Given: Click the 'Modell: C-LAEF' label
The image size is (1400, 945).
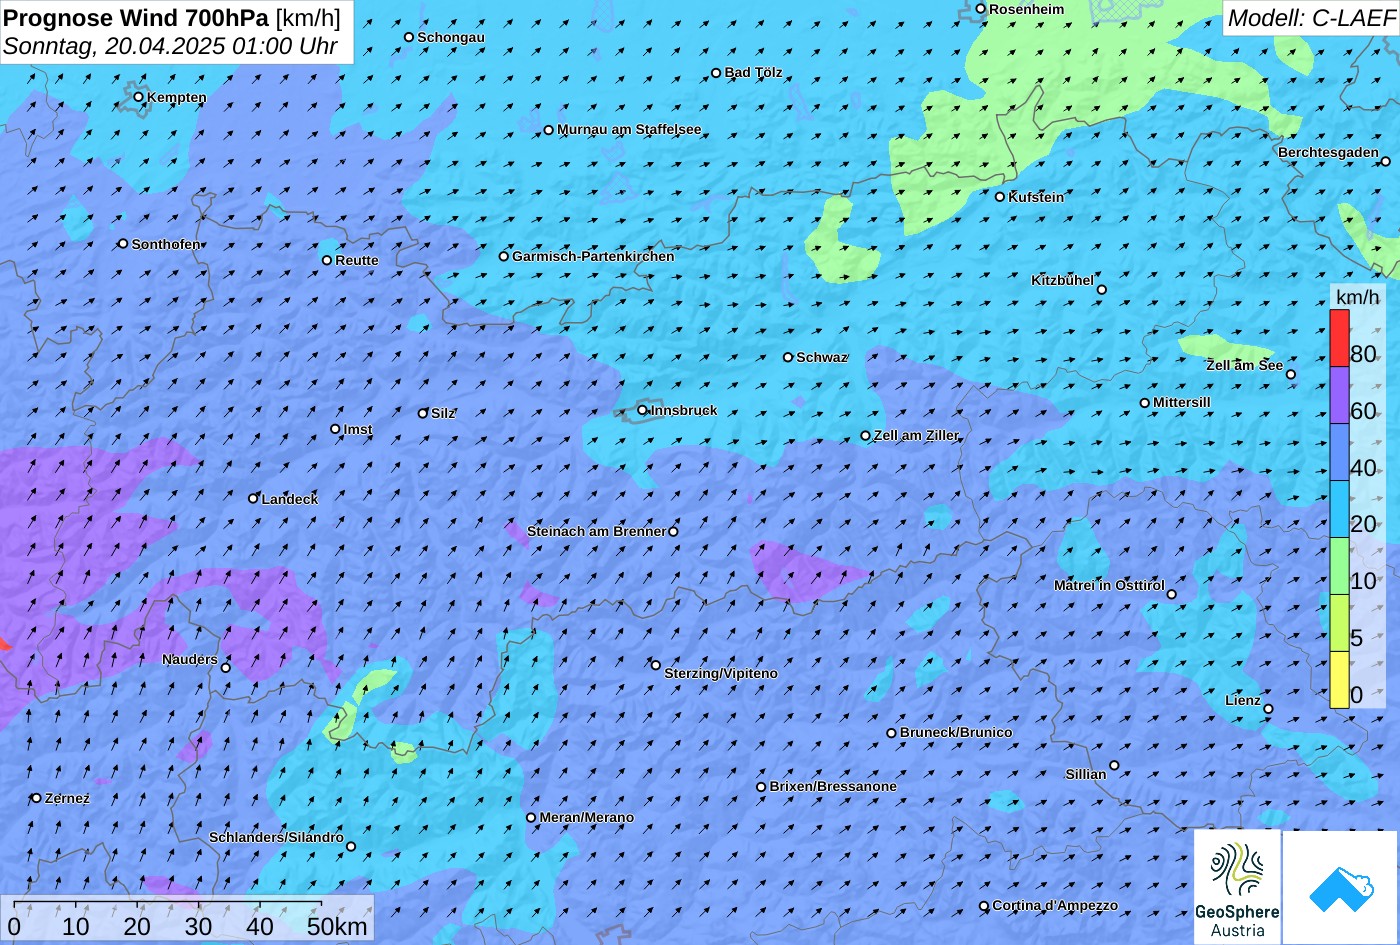Looking at the screenshot, I should [1311, 17].
